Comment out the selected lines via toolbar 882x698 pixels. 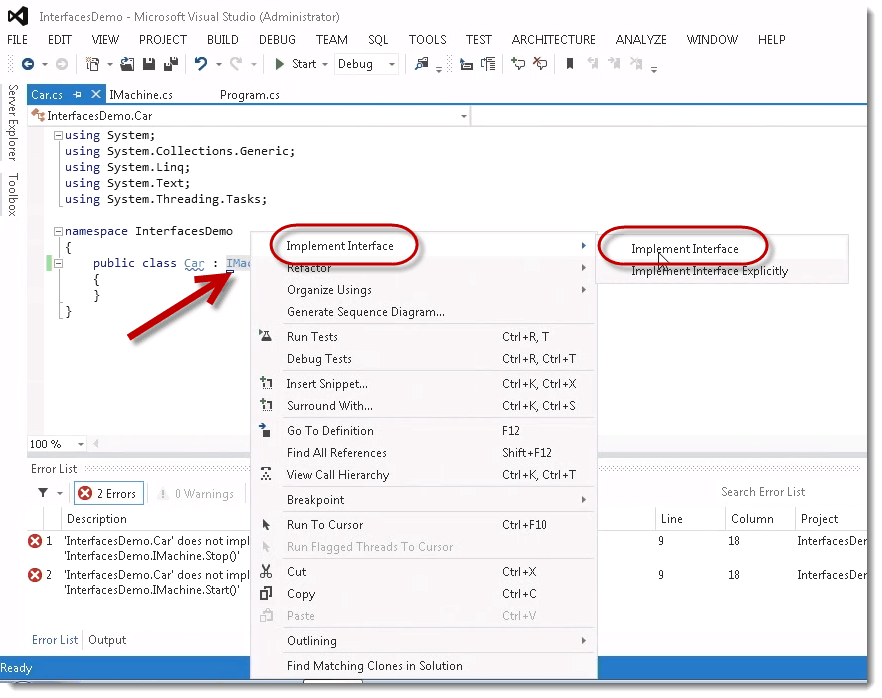tap(518, 64)
